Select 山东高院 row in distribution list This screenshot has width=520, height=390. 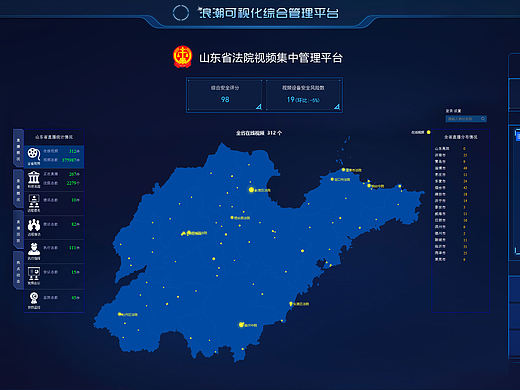point(451,148)
